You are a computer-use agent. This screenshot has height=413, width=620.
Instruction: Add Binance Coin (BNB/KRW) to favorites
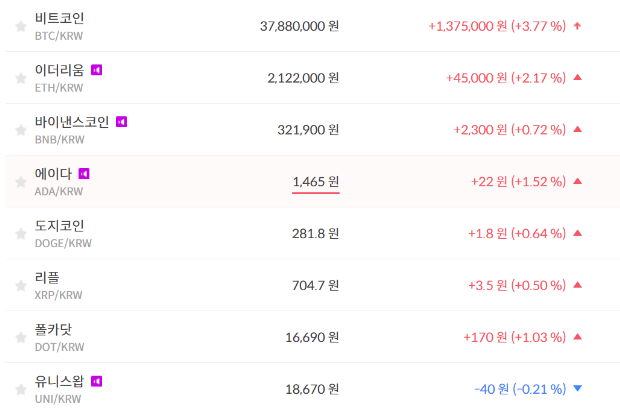tap(21, 130)
